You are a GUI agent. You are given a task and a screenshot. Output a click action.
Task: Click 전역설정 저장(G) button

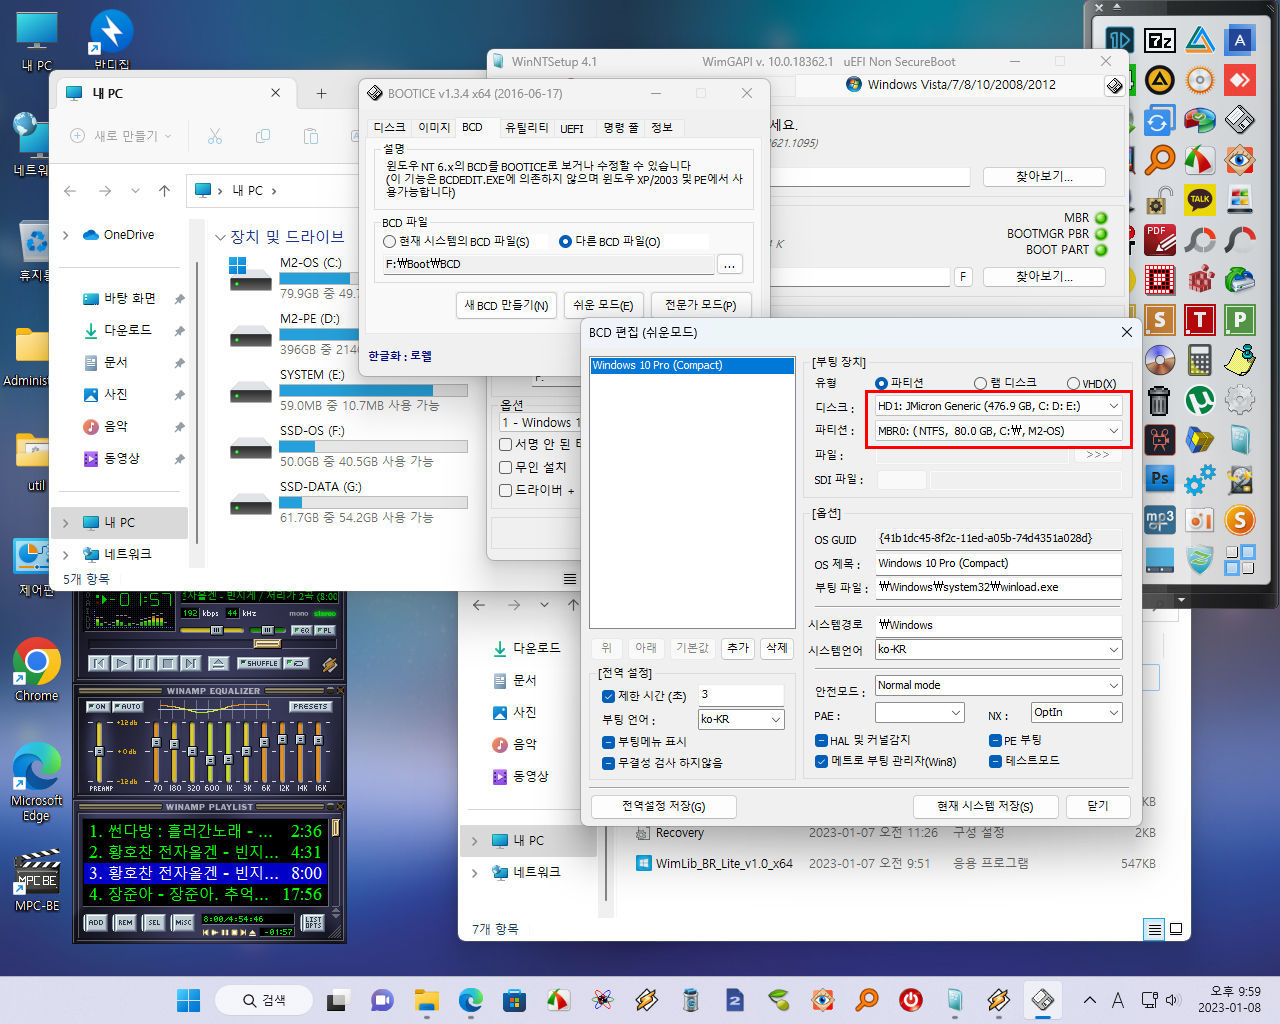click(664, 806)
